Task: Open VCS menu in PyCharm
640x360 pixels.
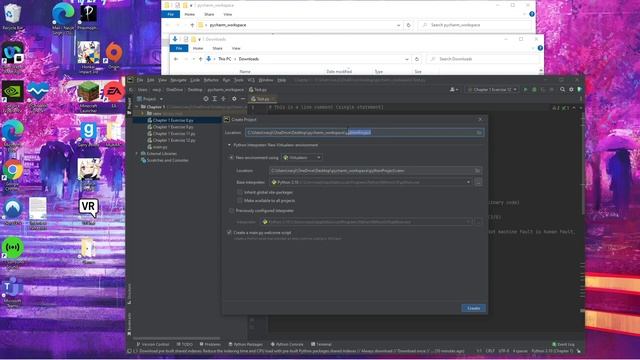Action: pyautogui.click(x=251, y=80)
